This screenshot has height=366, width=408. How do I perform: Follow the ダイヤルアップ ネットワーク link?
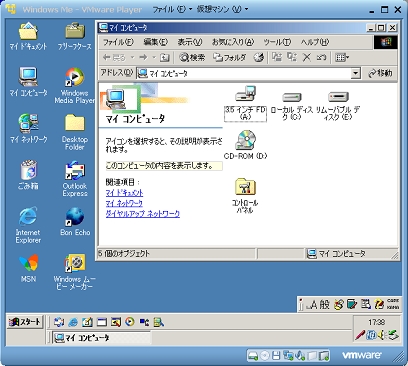coord(143,214)
